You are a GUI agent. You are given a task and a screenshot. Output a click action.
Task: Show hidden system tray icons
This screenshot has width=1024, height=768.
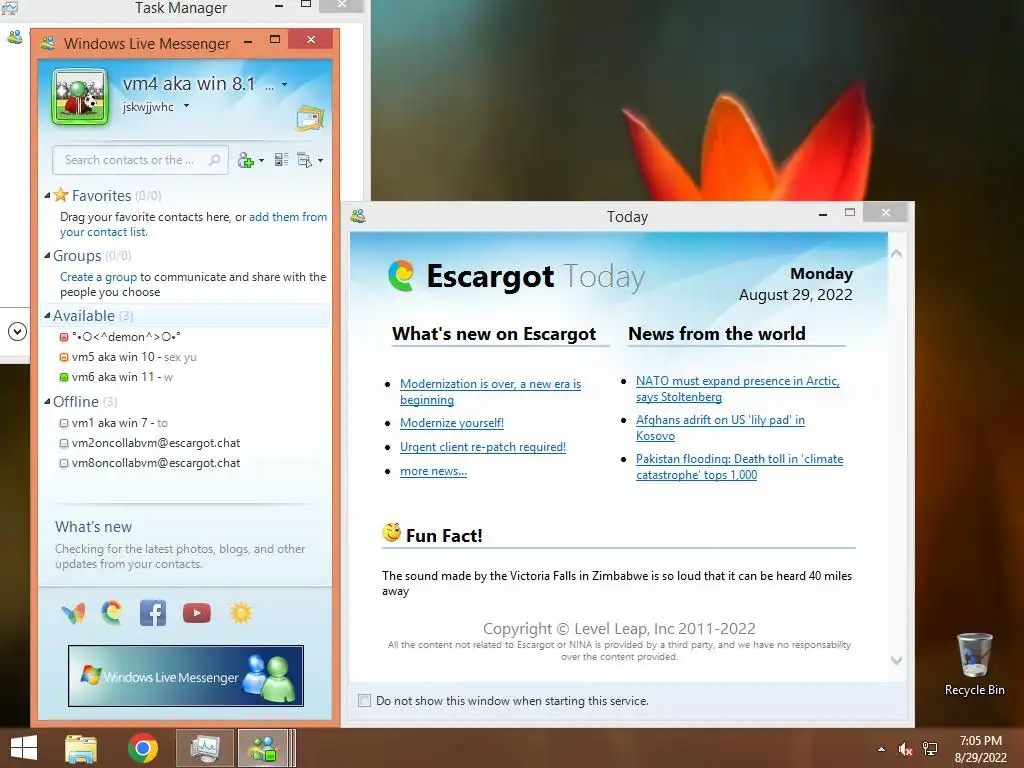pos(882,749)
